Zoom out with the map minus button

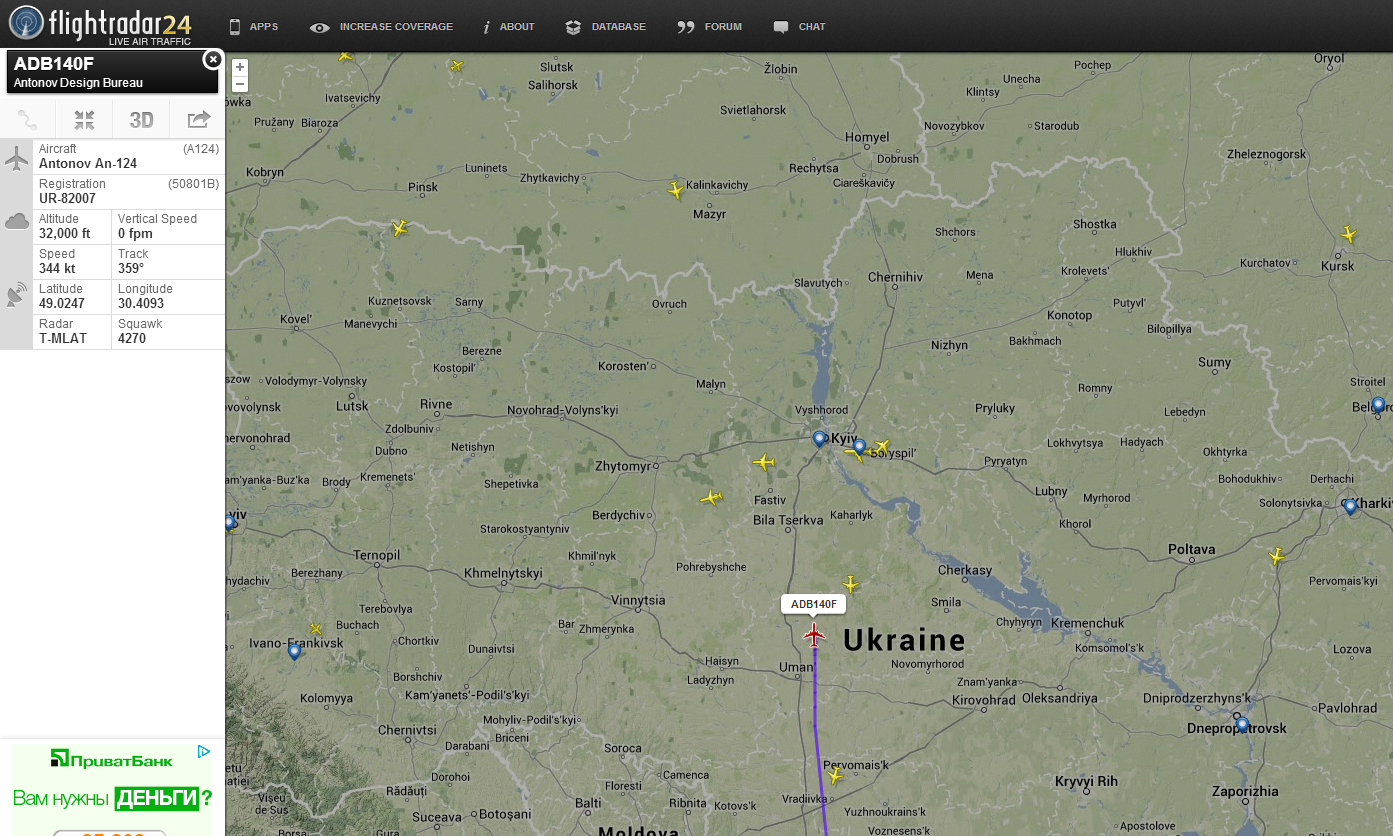pyautogui.click(x=239, y=85)
